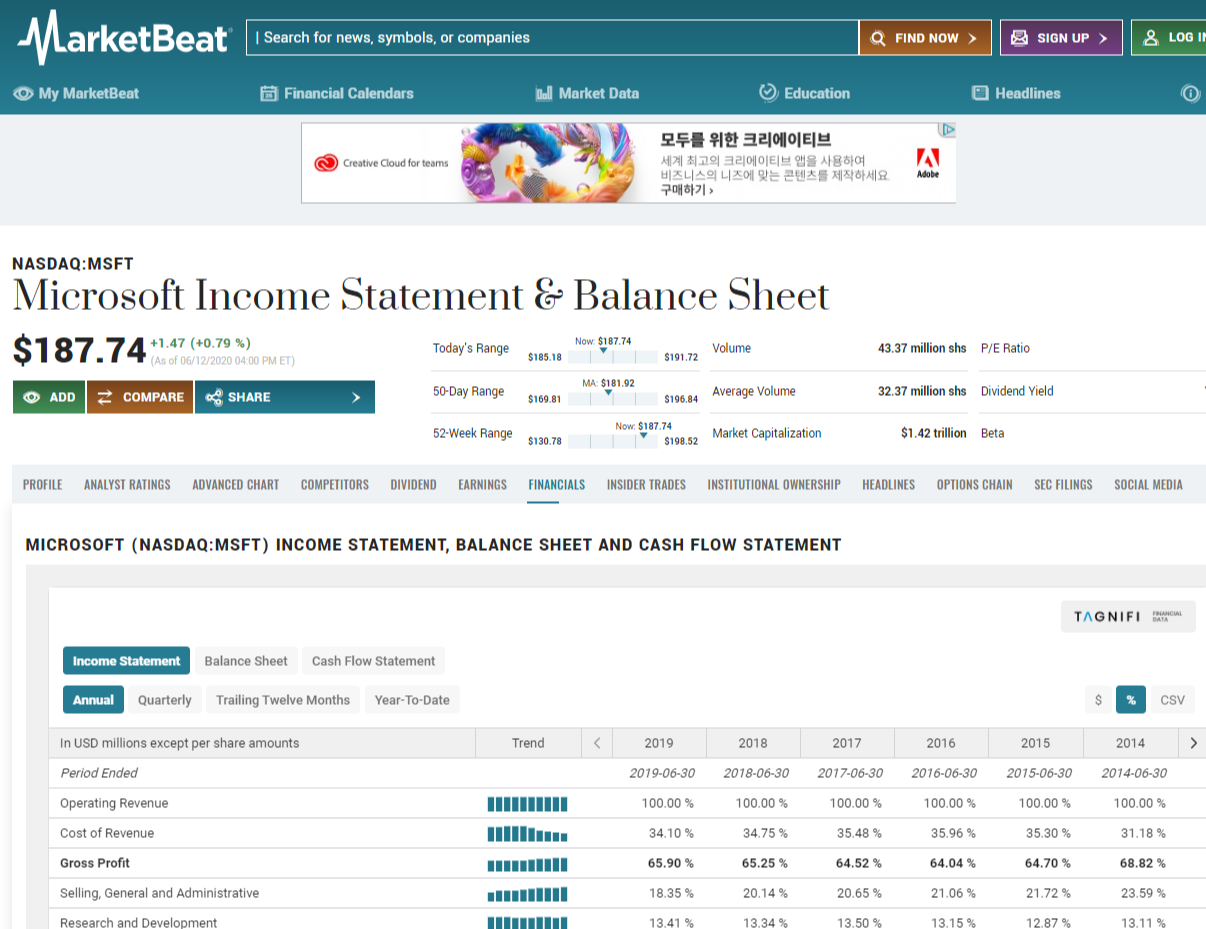
Task: Open the Competitors tab
Action: coord(335,484)
